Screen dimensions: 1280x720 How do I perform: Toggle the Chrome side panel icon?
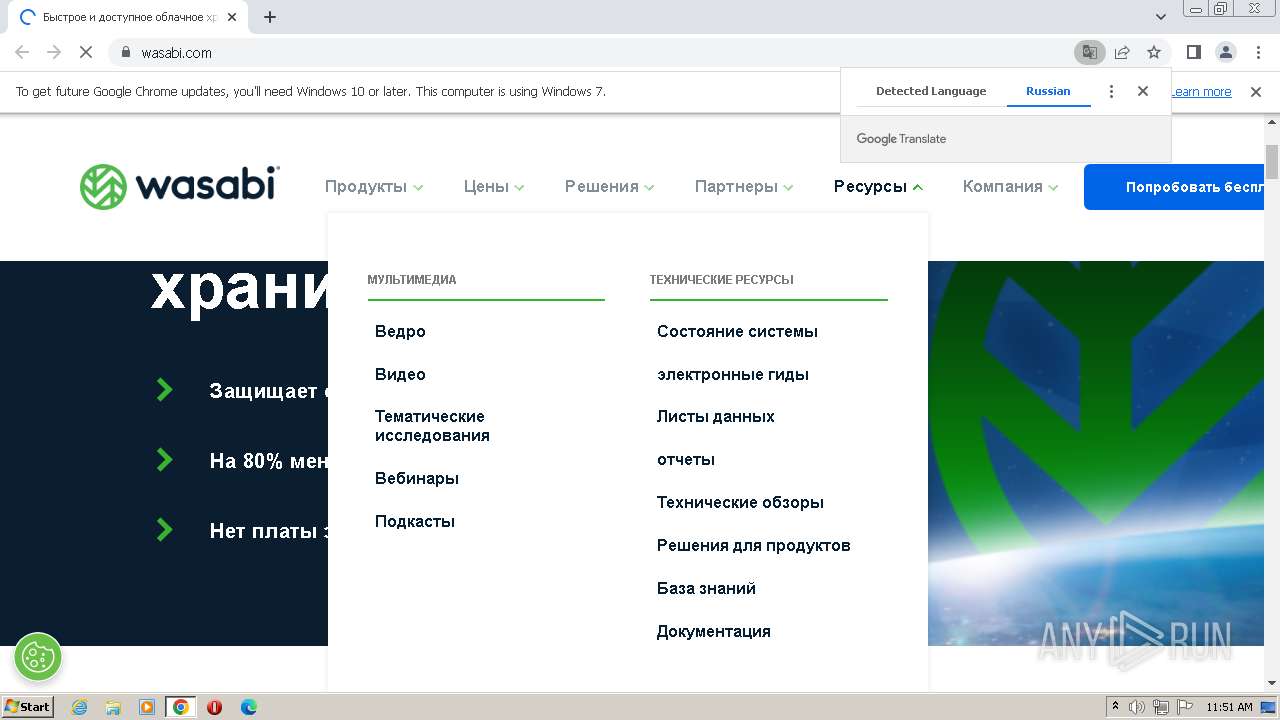(1193, 52)
